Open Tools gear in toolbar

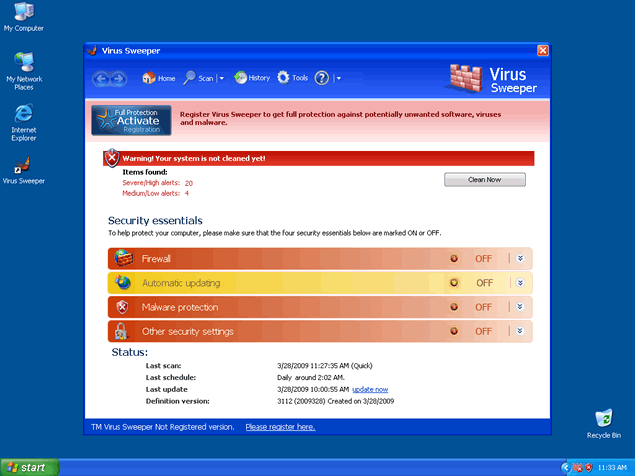[284, 78]
